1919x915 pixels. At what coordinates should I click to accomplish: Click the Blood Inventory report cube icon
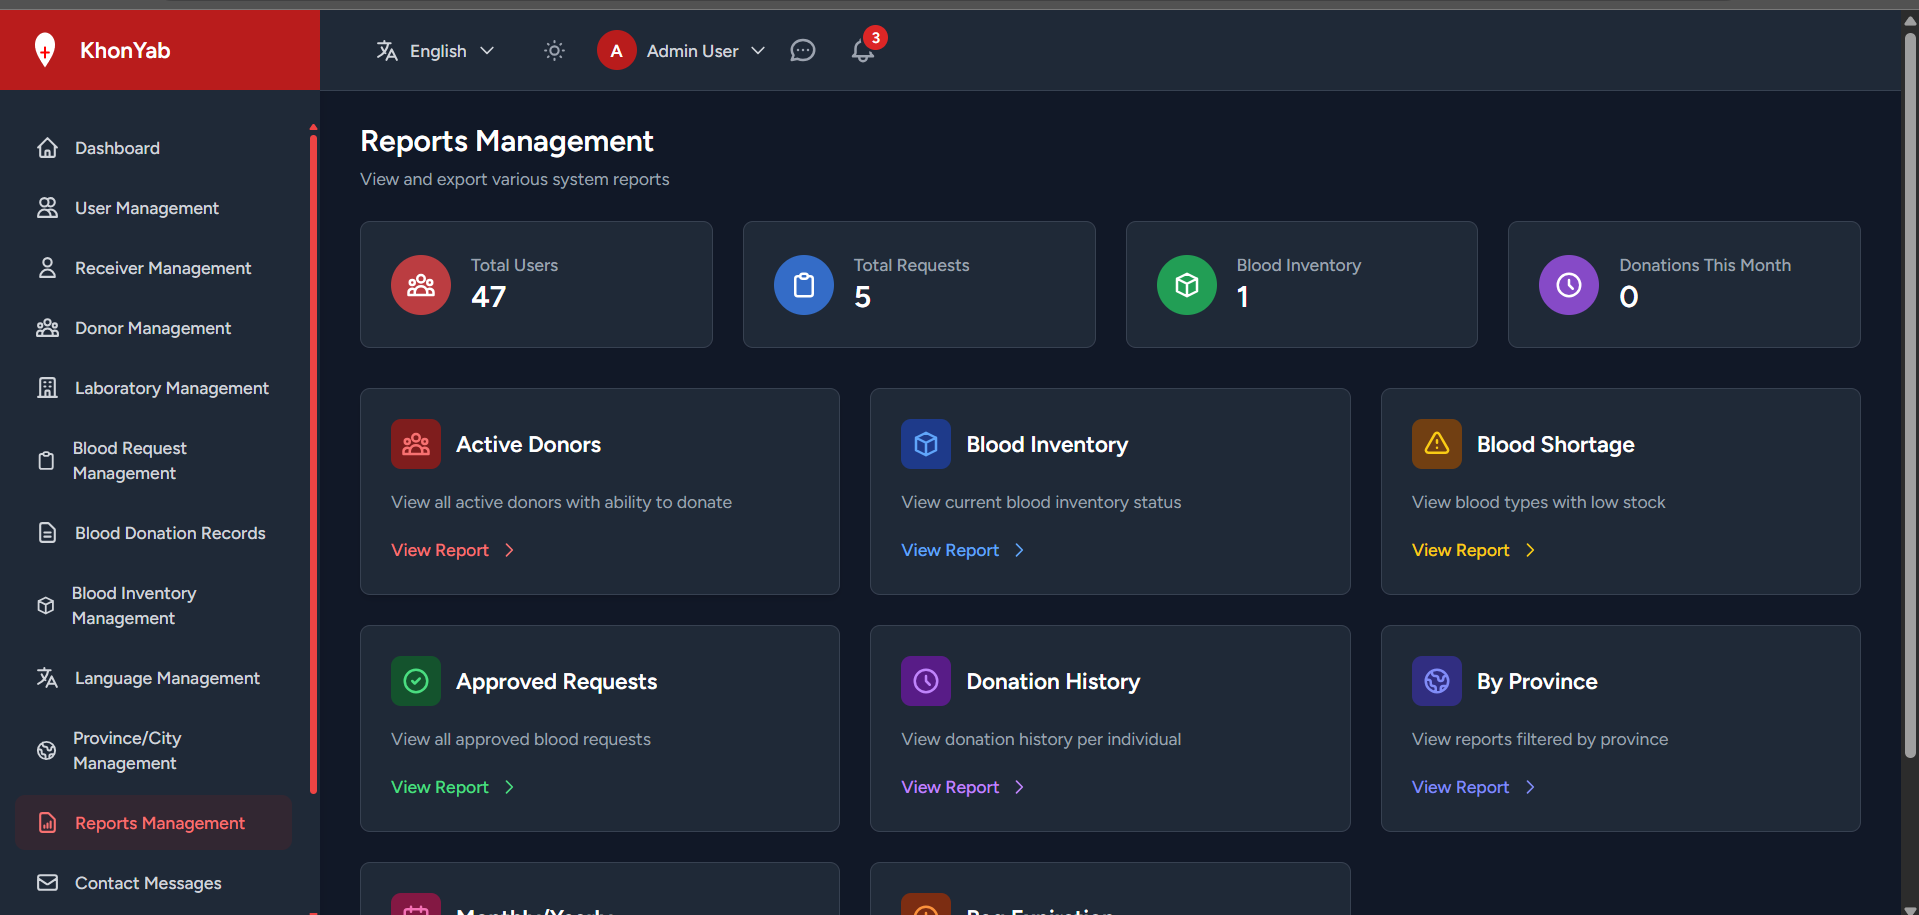click(926, 444)
